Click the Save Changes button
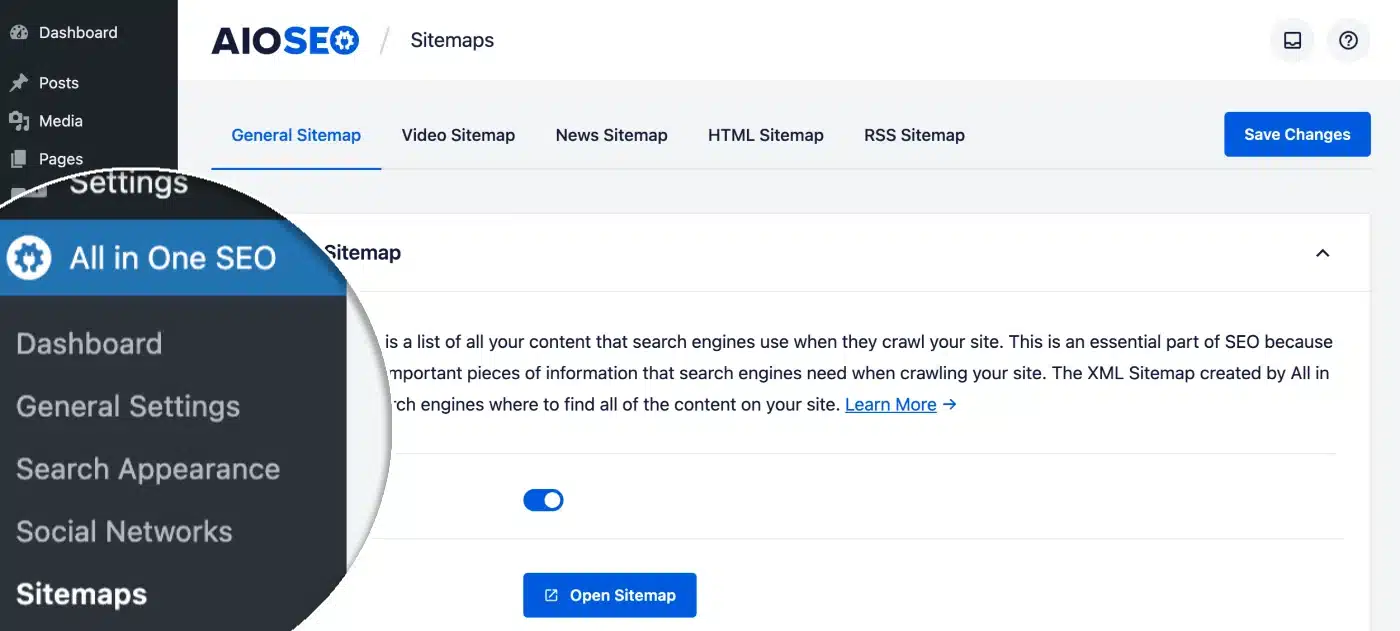Image resolution: width=1400 pixels, height=631 pixels. coord(1297,133)
